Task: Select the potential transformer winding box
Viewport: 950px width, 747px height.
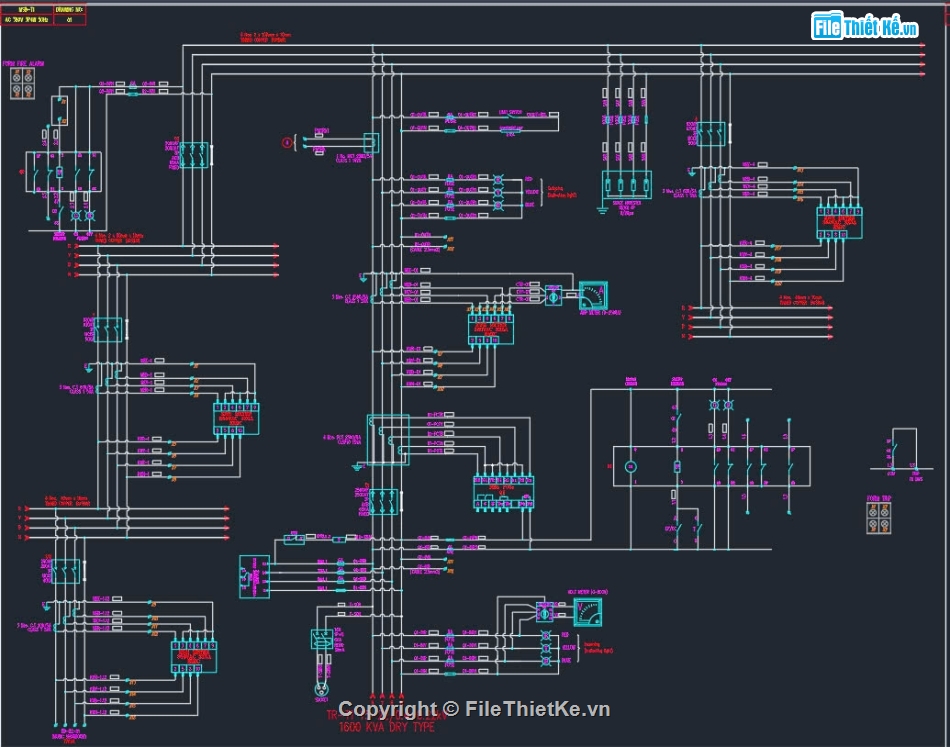Action: 388,440
